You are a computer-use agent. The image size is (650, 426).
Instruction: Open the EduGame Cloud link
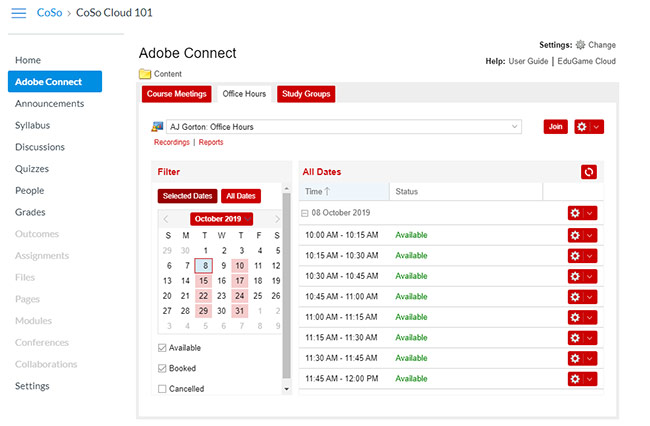coord(586,61)
